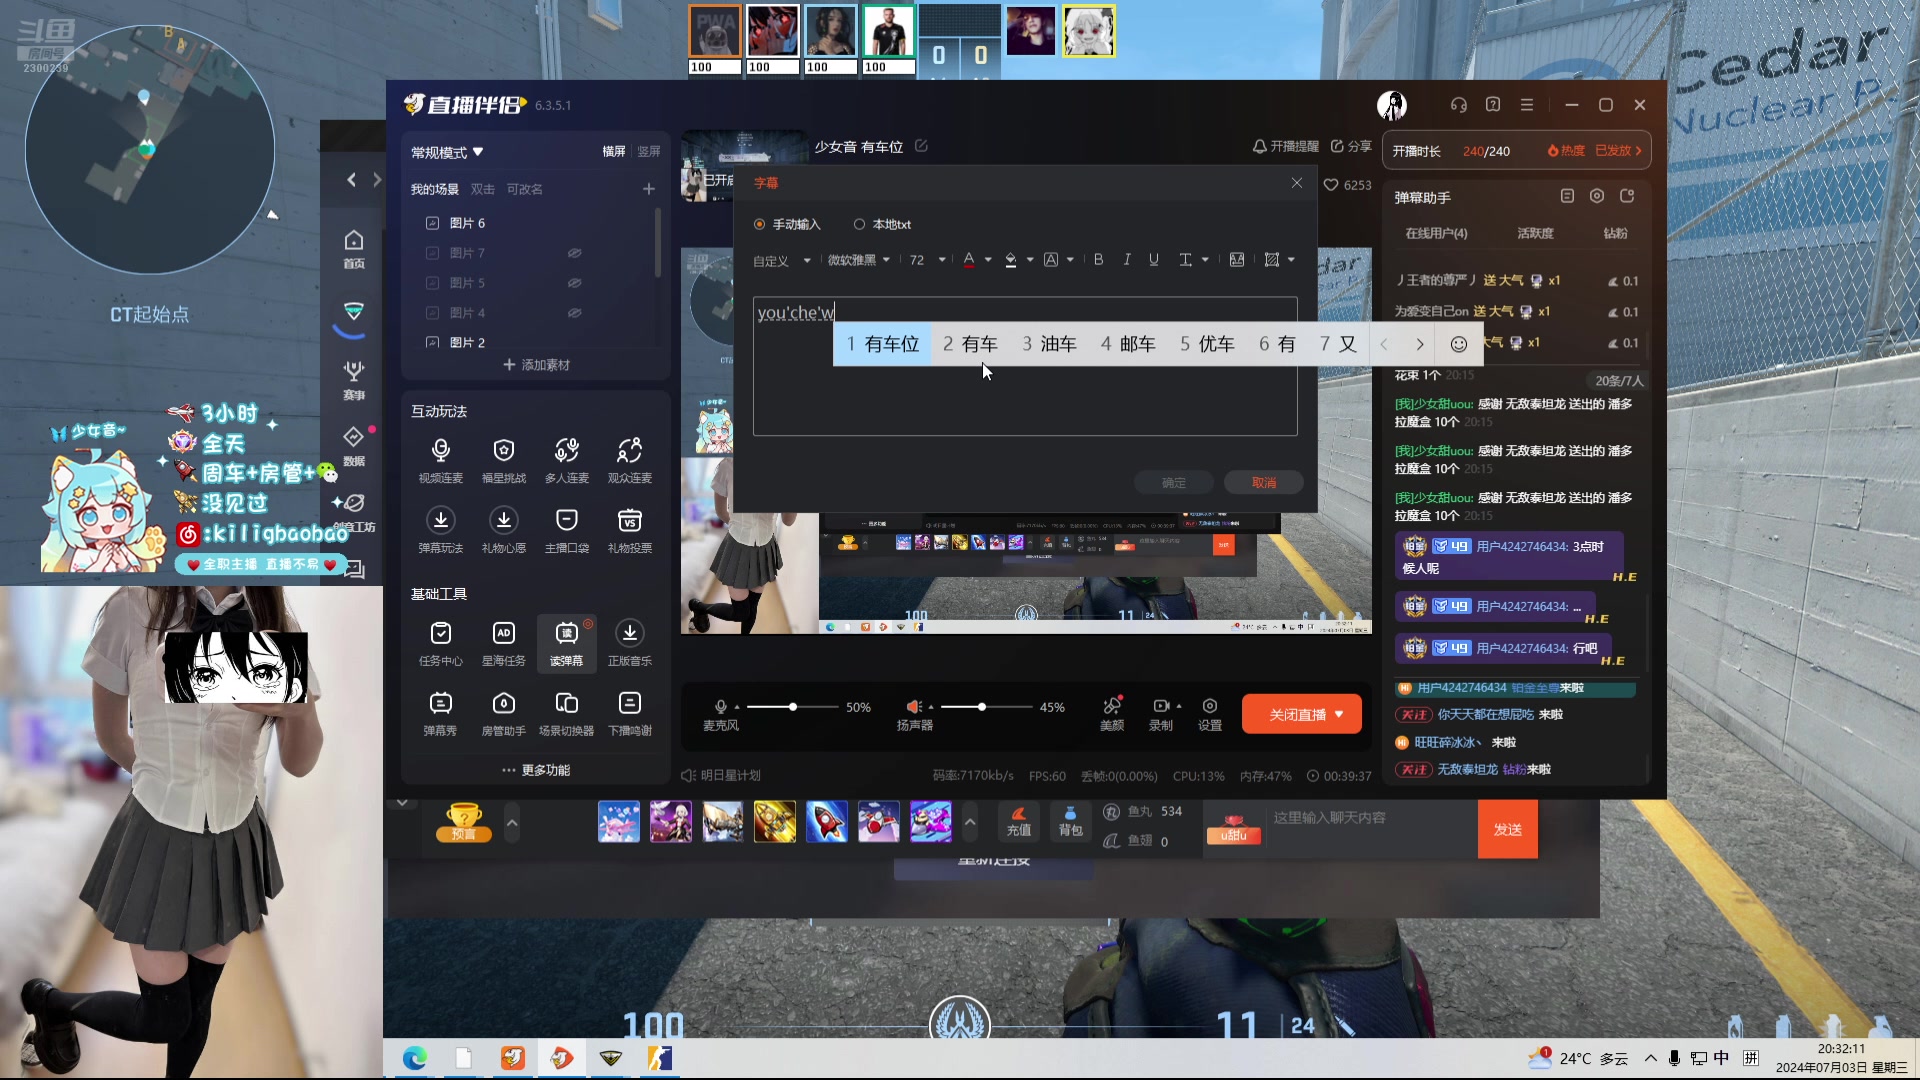Open 在线用户(4) tab
The image size is (1920, 1080).
coord(1436,233)
